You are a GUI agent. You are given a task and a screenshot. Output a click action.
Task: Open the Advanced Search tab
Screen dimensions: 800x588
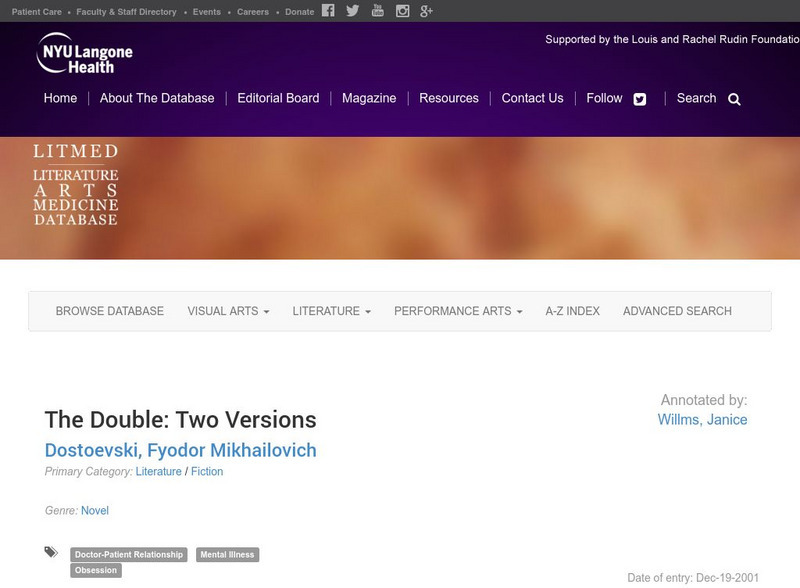click(x=677, y=311)
